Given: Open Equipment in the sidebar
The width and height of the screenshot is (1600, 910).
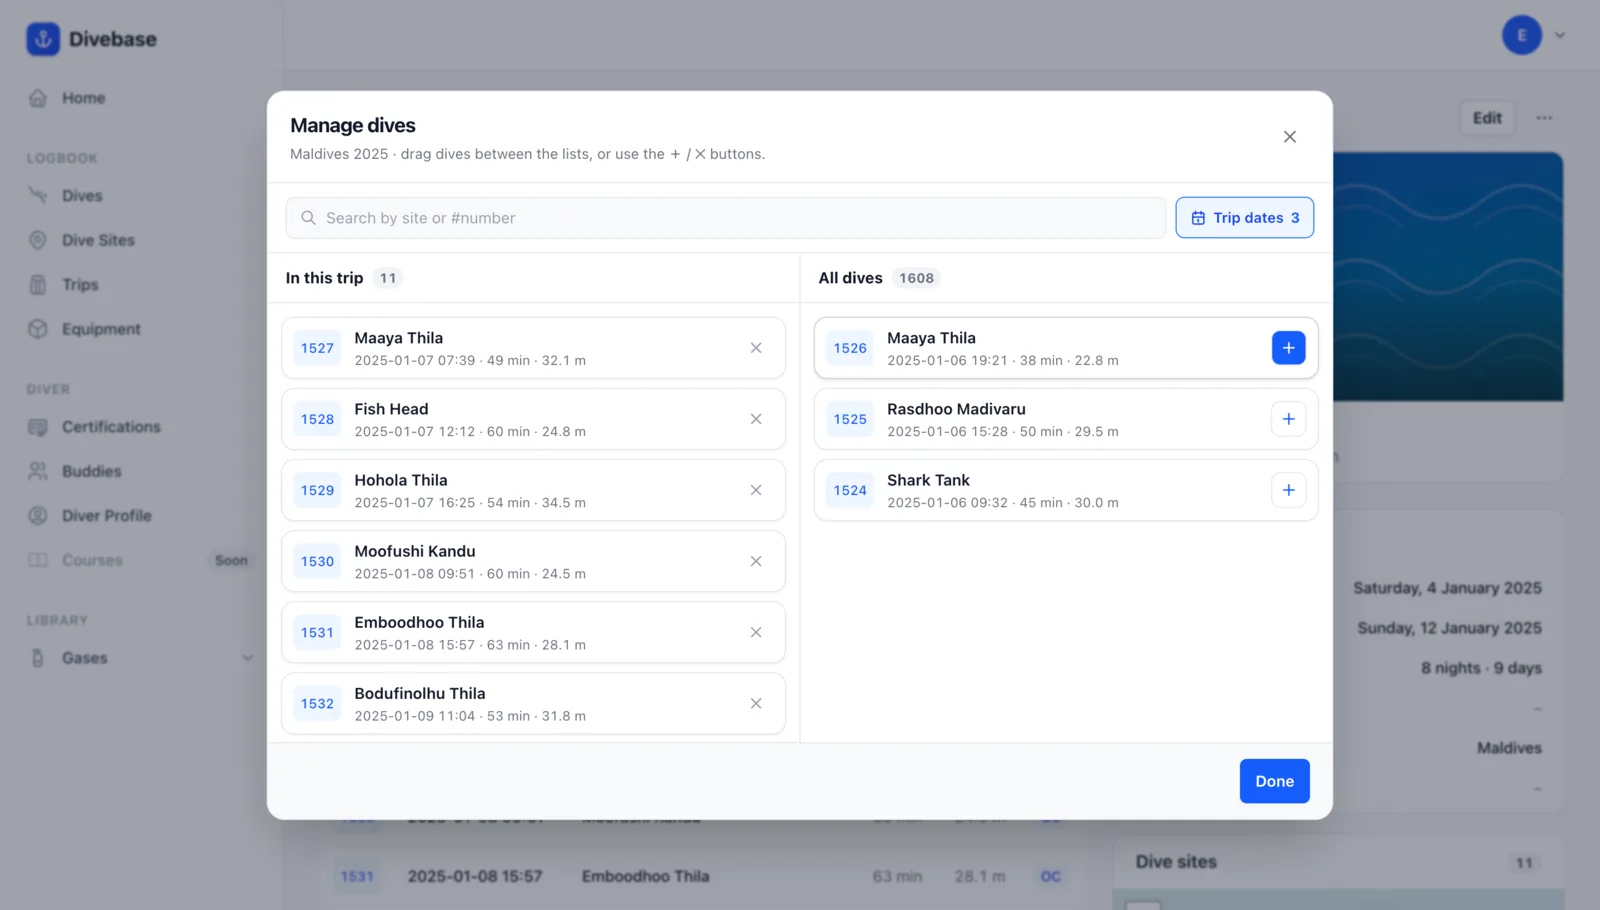Looking at the screenshot, I should click(x=101, y=329).
